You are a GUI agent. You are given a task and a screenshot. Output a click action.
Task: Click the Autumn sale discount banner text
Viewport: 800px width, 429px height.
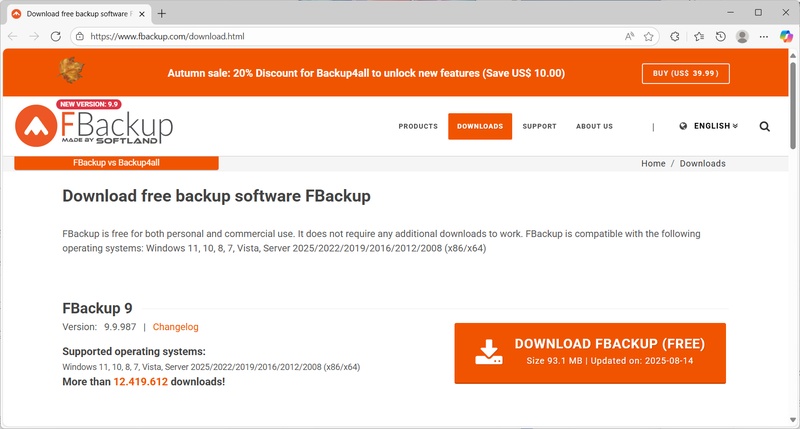click(366, 73)
